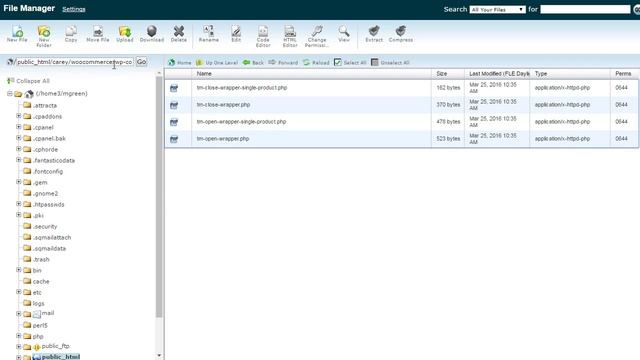Viewport: 640px width, 360px height.
Task: Select tm-close-wrapper-single-product.php file
Action: [x=242, y=88]
